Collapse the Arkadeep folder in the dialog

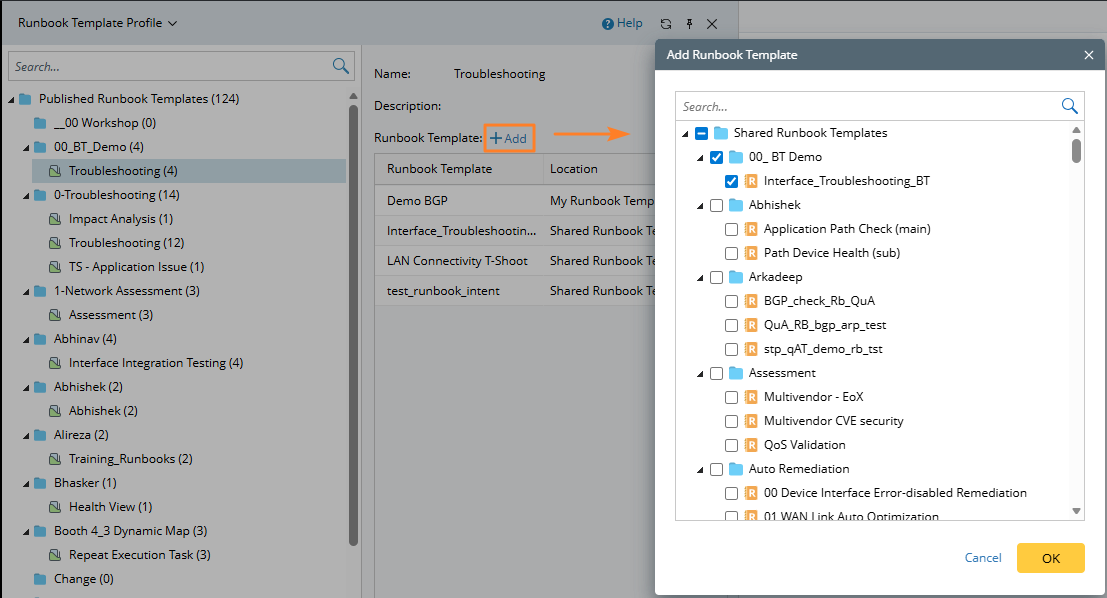coord(700,277)
